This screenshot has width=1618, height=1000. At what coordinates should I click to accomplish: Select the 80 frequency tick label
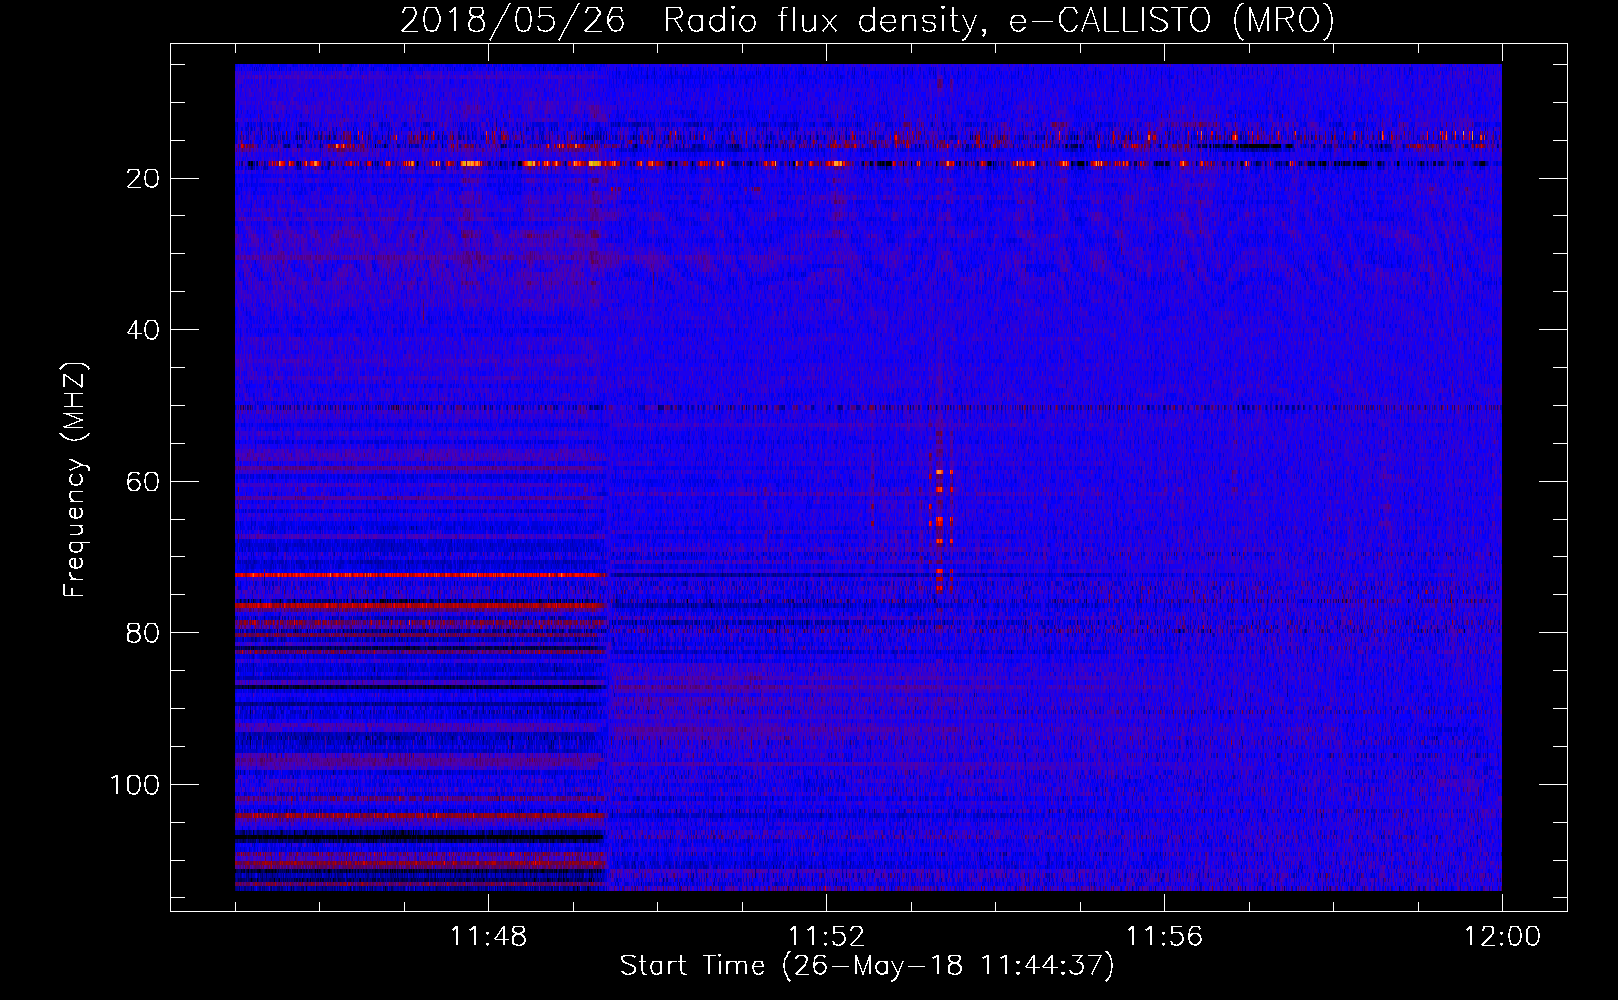[x=143, y=634]
